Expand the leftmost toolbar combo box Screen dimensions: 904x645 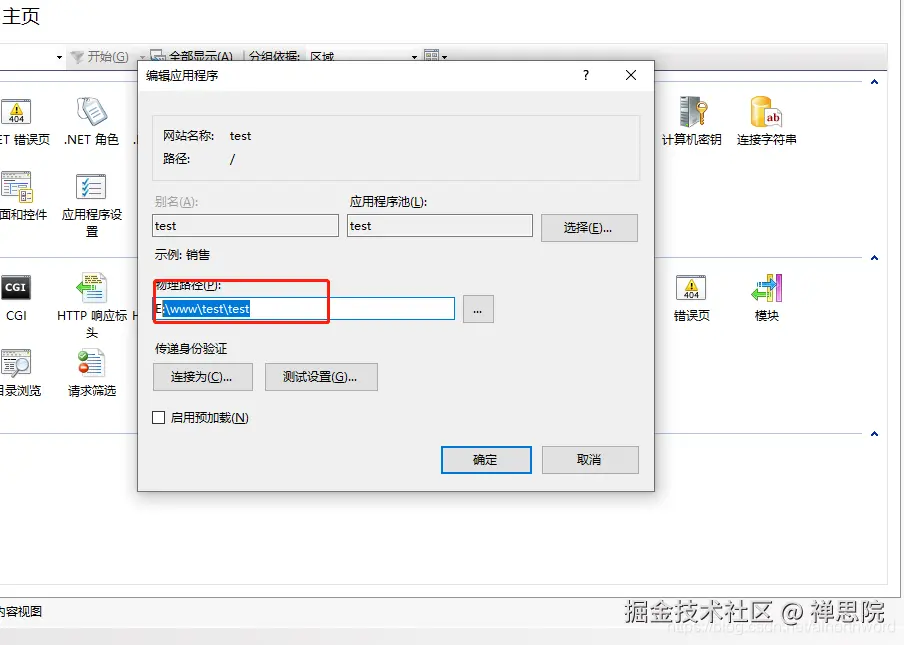click(57, 57)
